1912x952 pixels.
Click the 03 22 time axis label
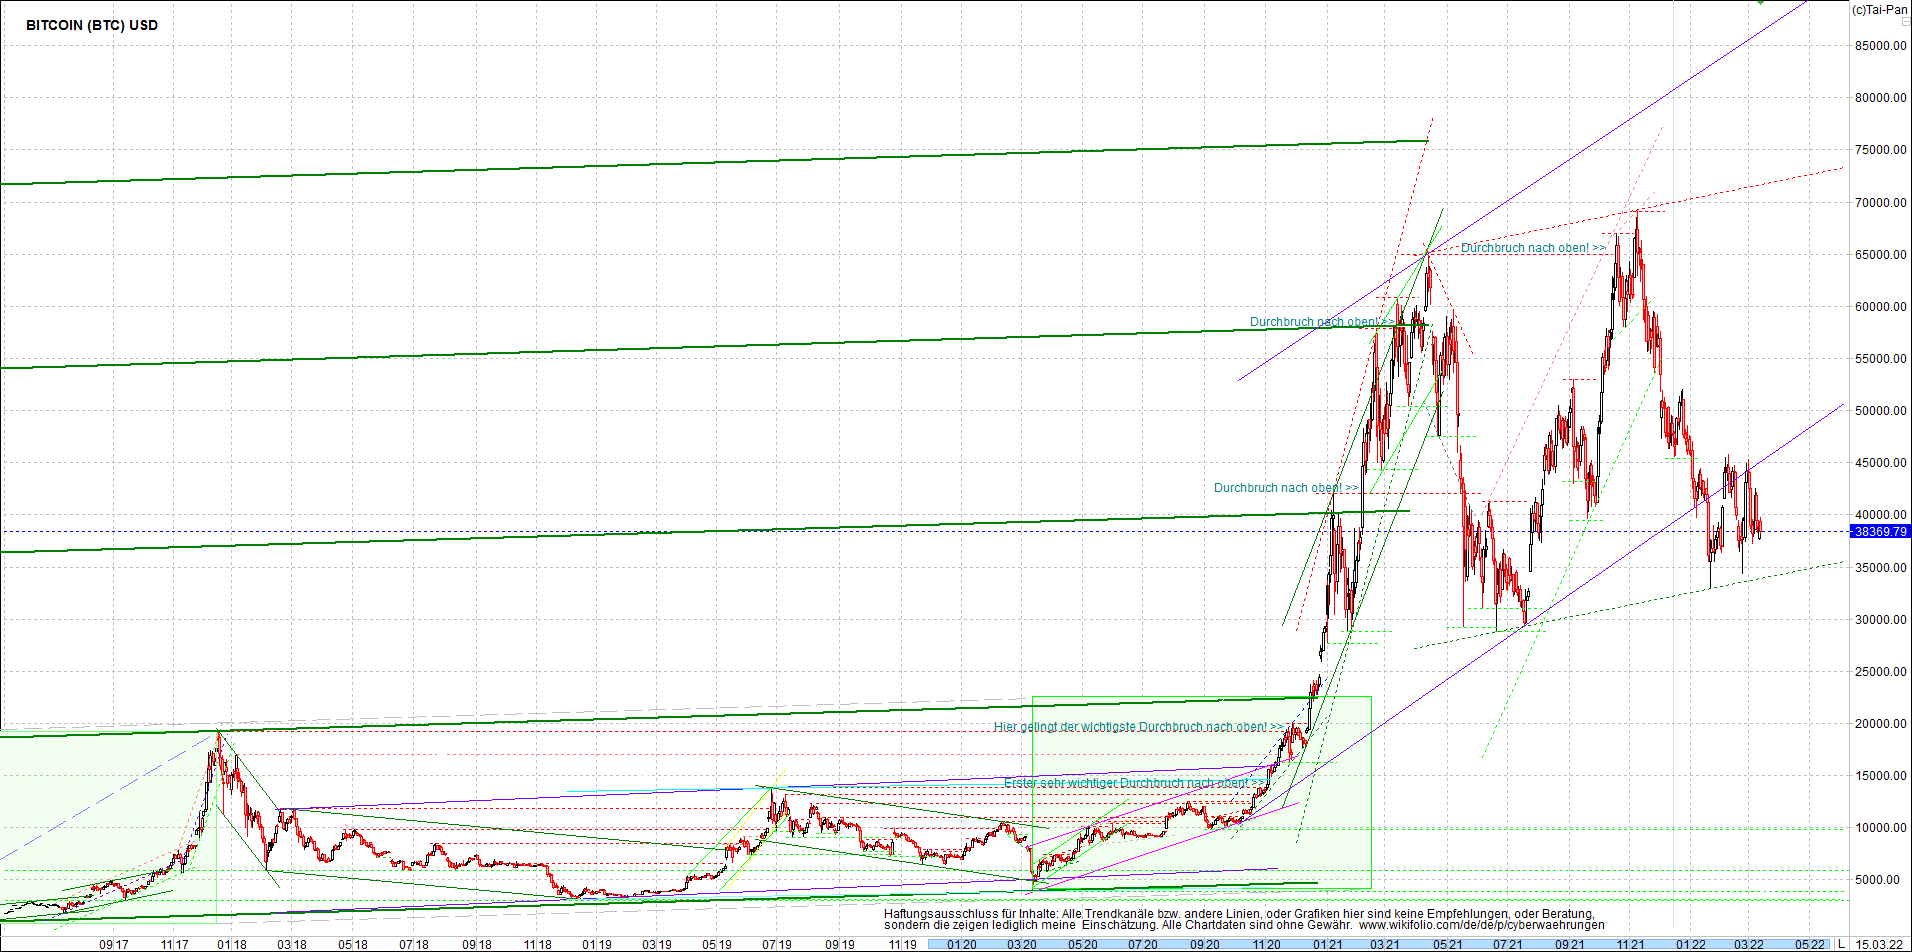pos(1749,944)
